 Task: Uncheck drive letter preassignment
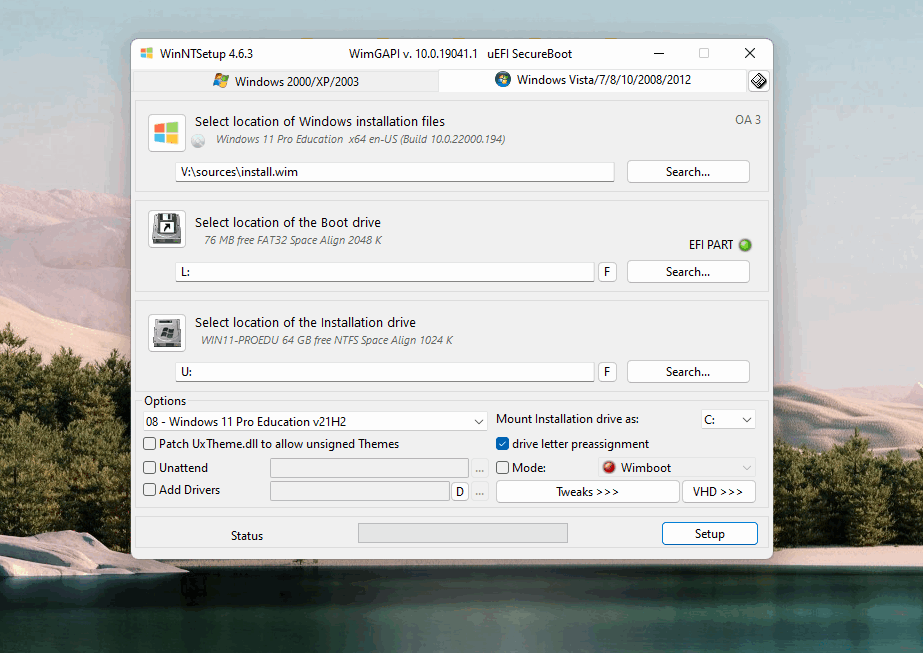[x=502, y=443]
